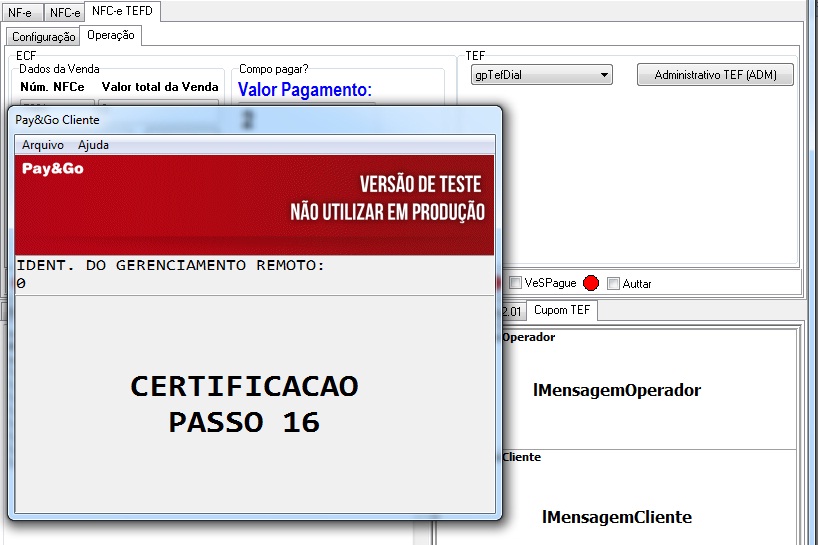Click the Pay&Go logo in the red banner
Image resolution: width=818 pixels, height=545 pixels.
(53, 168)
